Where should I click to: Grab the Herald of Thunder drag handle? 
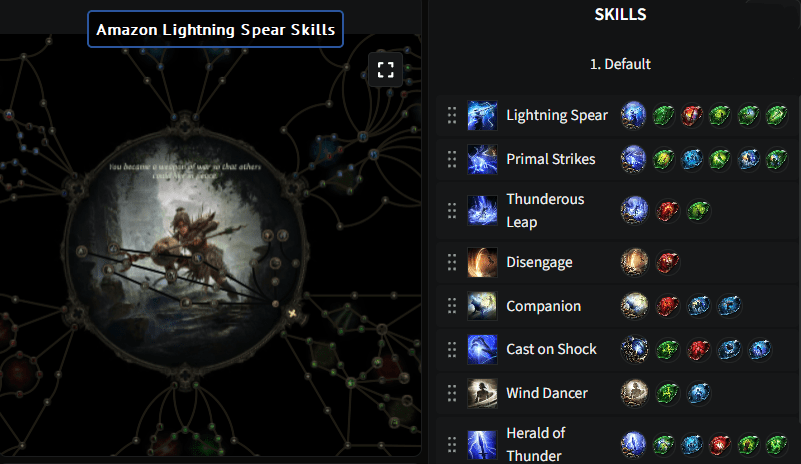coord(452,445)
